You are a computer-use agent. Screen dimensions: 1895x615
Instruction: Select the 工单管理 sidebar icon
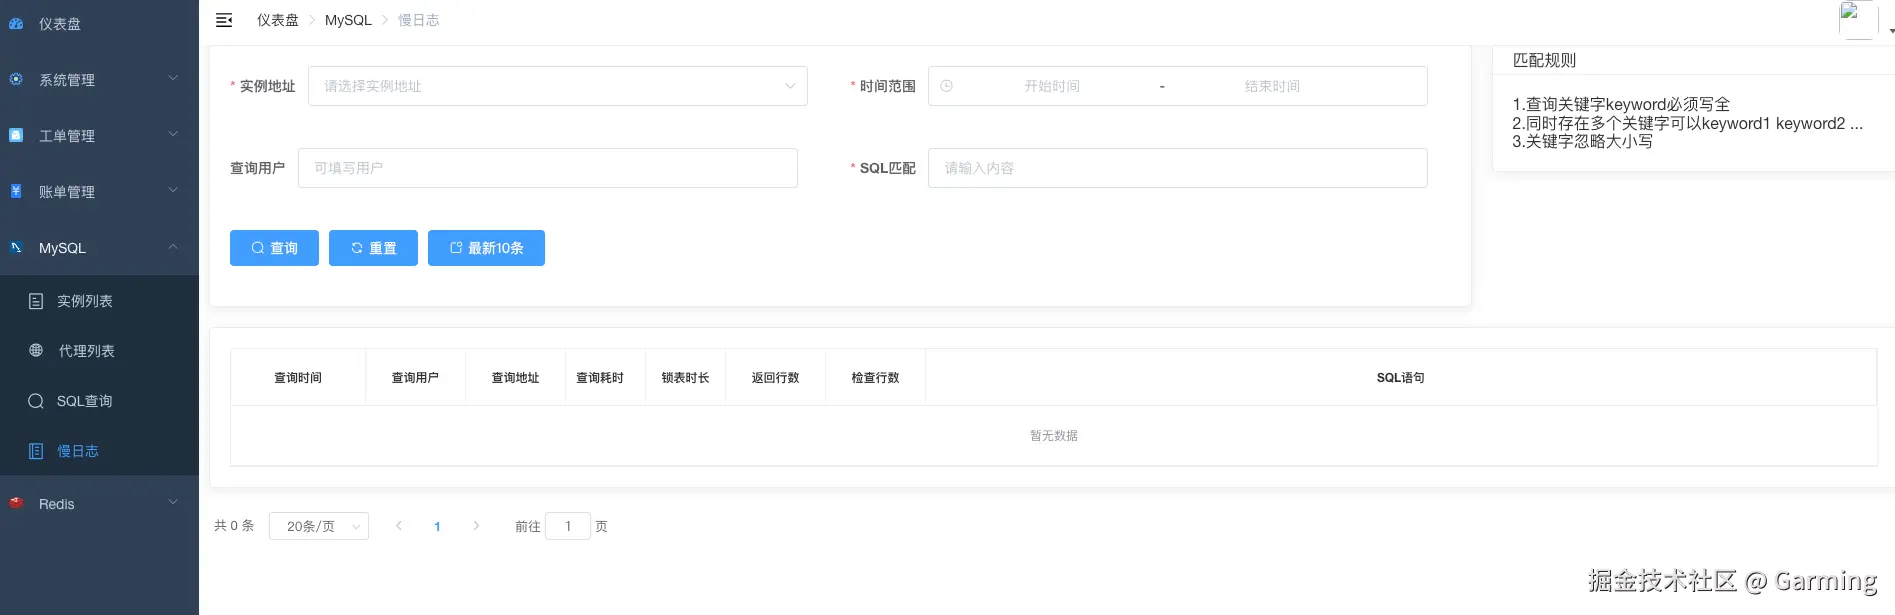click(x=16, y=135)
